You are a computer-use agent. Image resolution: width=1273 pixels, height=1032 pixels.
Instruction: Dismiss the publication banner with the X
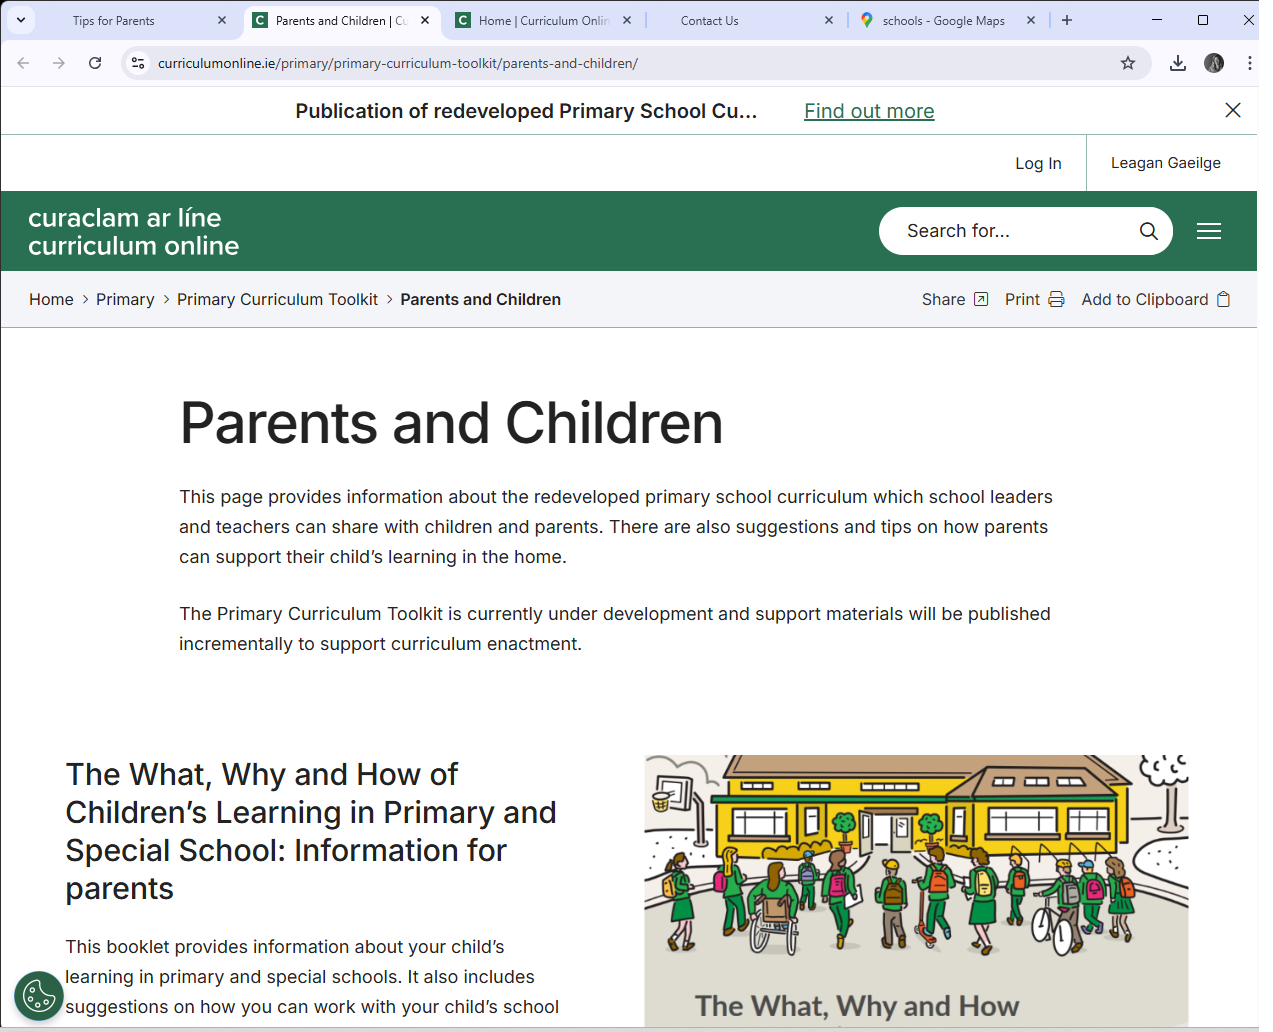[x=1233, y=110]
